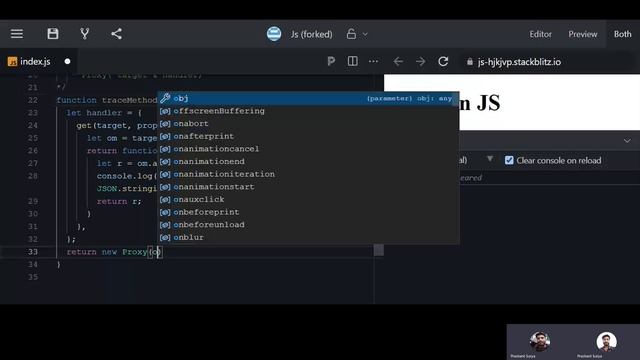Click the project title Js (forked)
Screen dimensions: 640x360
coord(311,34)
